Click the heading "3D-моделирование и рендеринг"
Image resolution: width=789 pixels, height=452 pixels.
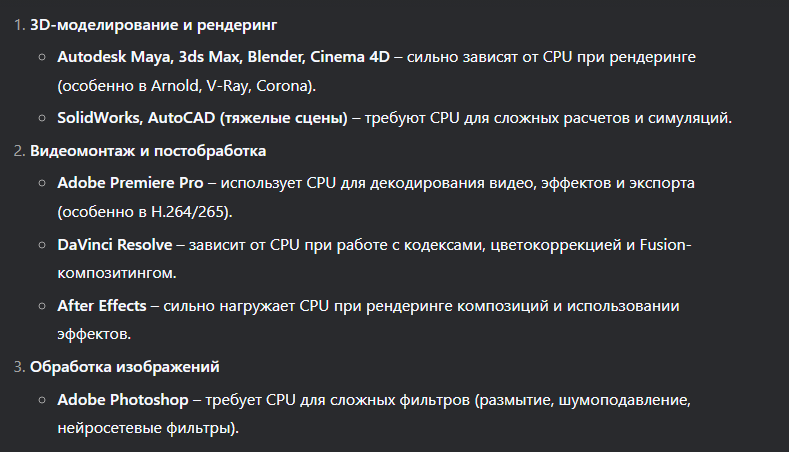coord(153,25)
